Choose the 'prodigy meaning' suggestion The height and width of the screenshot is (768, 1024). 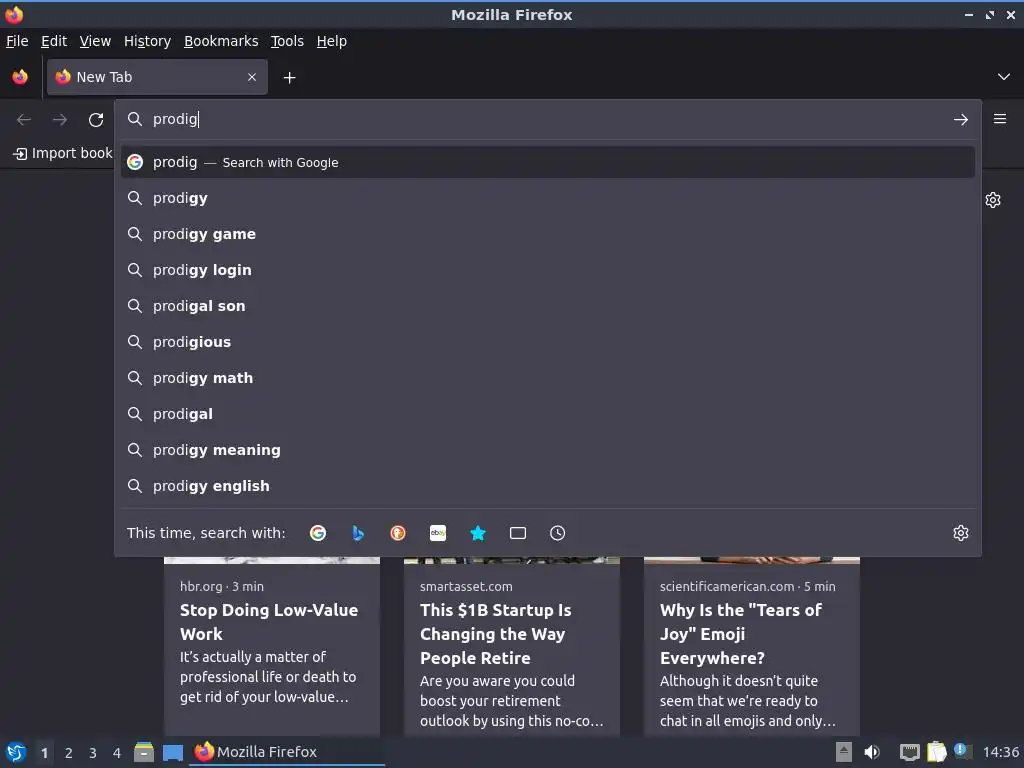tap(548, 449)
